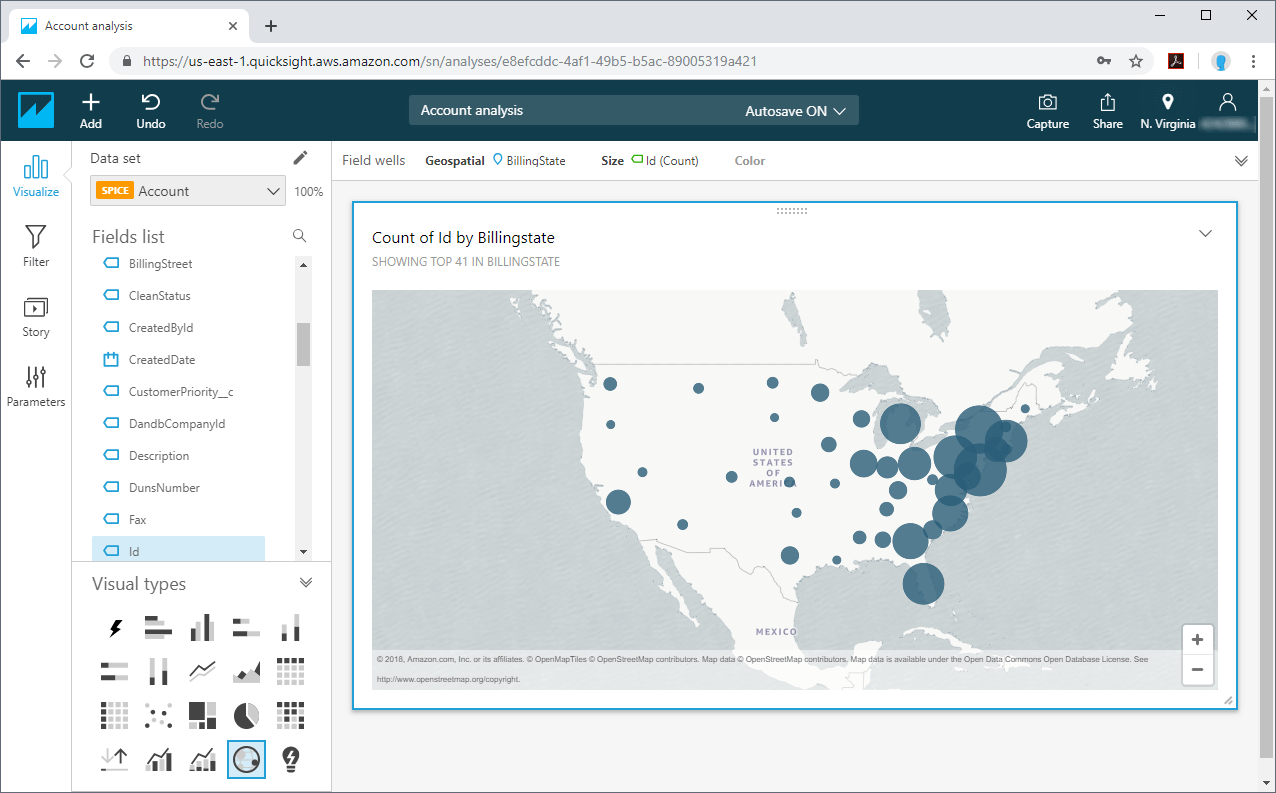Click the edit data set pencil icon
This screenshot has height=793, width=1276.
(x=300, y=158)
